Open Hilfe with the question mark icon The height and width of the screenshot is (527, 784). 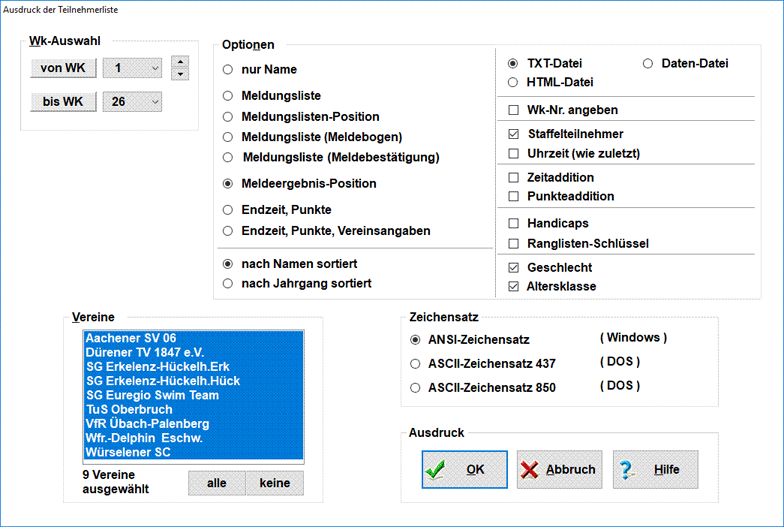pyautogui.click(x=655, y=469)
